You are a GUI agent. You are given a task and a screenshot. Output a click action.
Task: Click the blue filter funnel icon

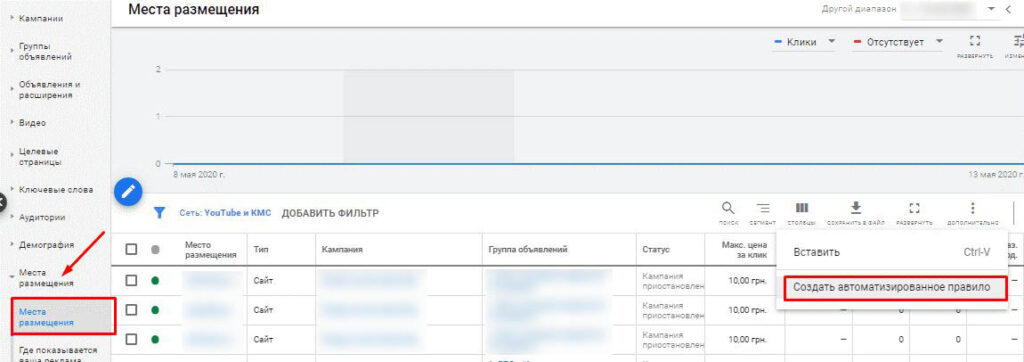(x=159, y=213)
